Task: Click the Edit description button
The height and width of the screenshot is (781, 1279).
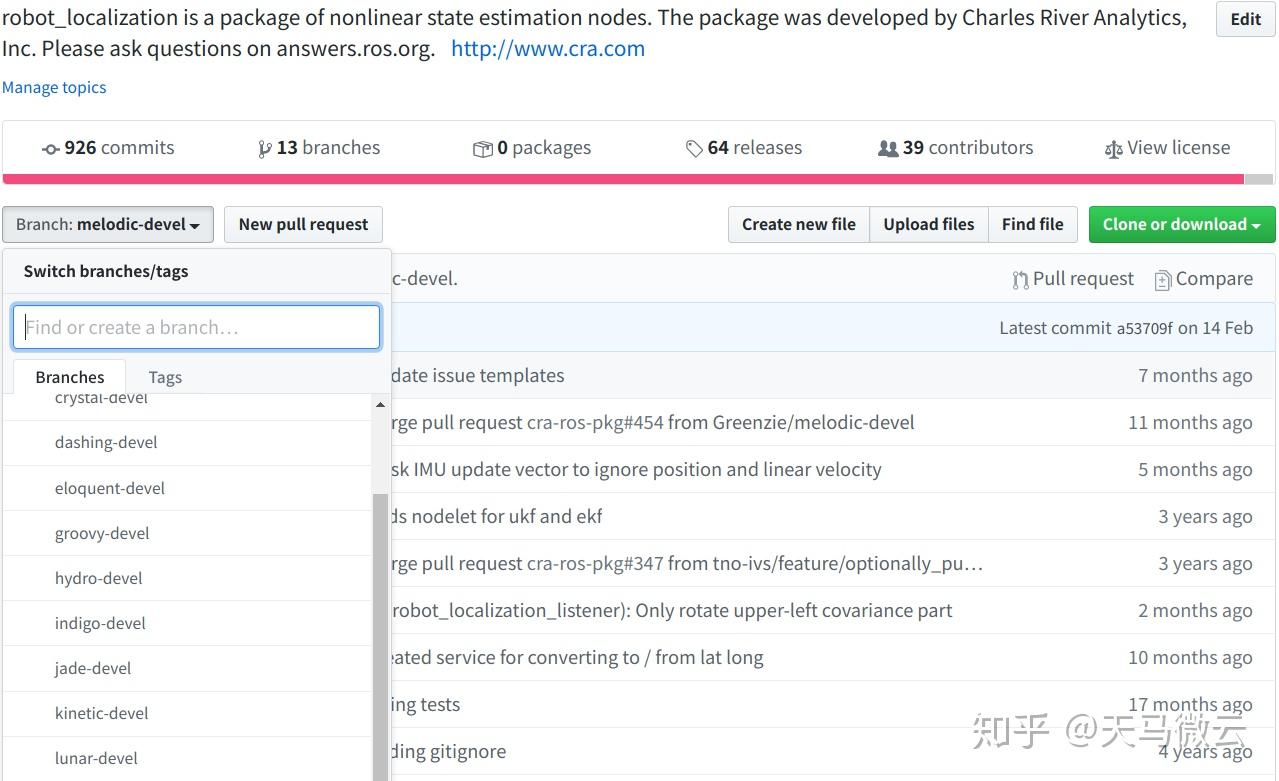Action: coord(1245,19)
